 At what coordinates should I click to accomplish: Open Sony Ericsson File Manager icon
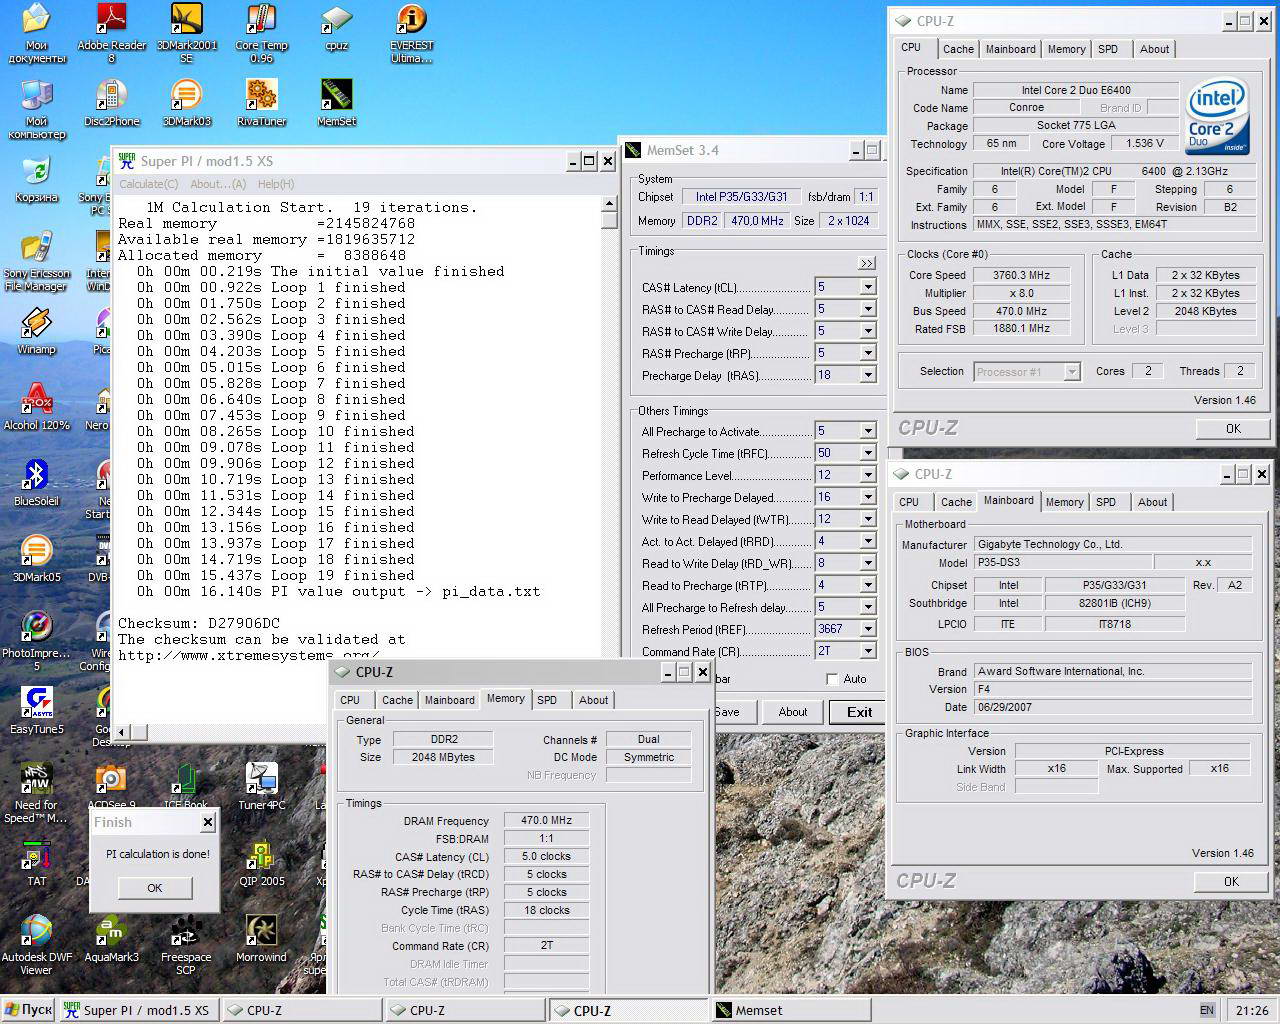tap(36, 262)
